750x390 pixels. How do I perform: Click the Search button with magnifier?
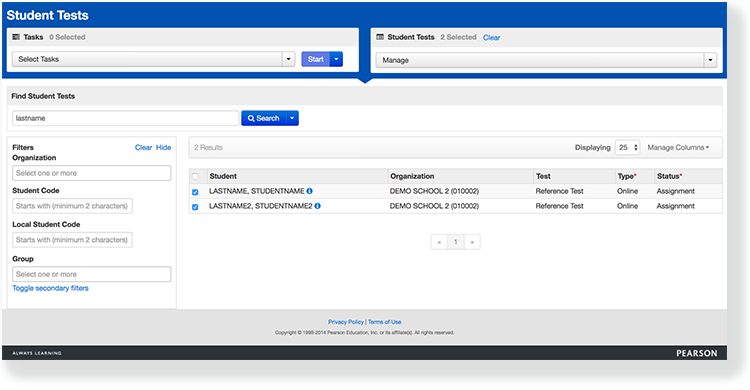click(264, 118)
